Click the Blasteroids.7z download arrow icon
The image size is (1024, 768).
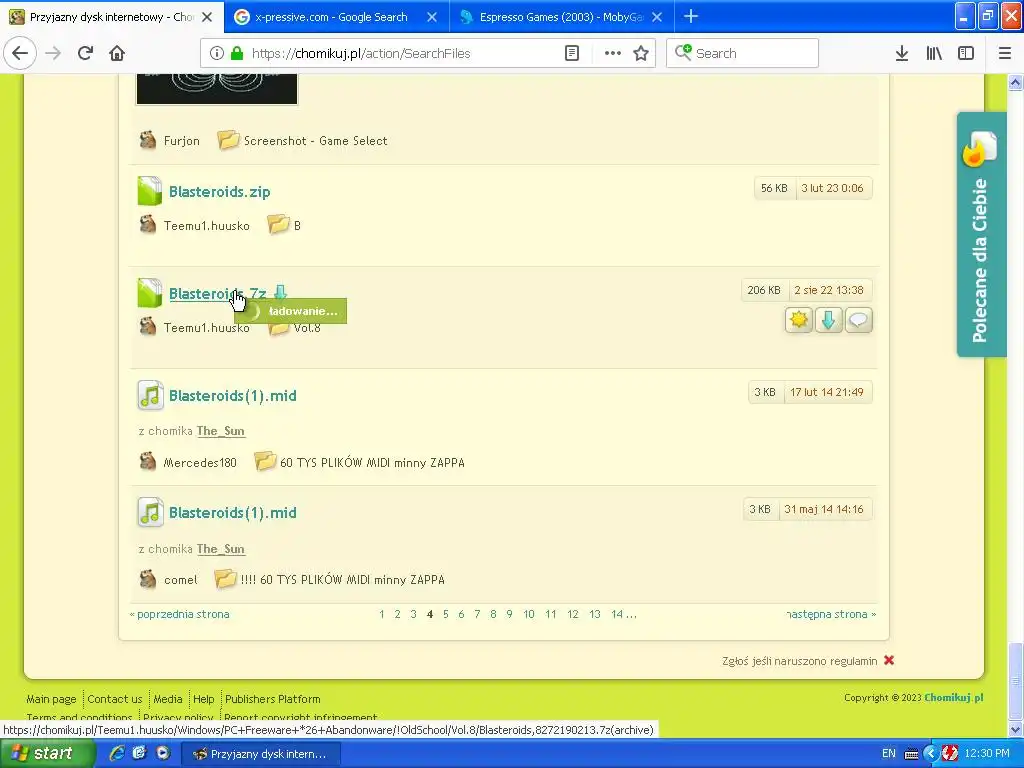click(280, 293)
